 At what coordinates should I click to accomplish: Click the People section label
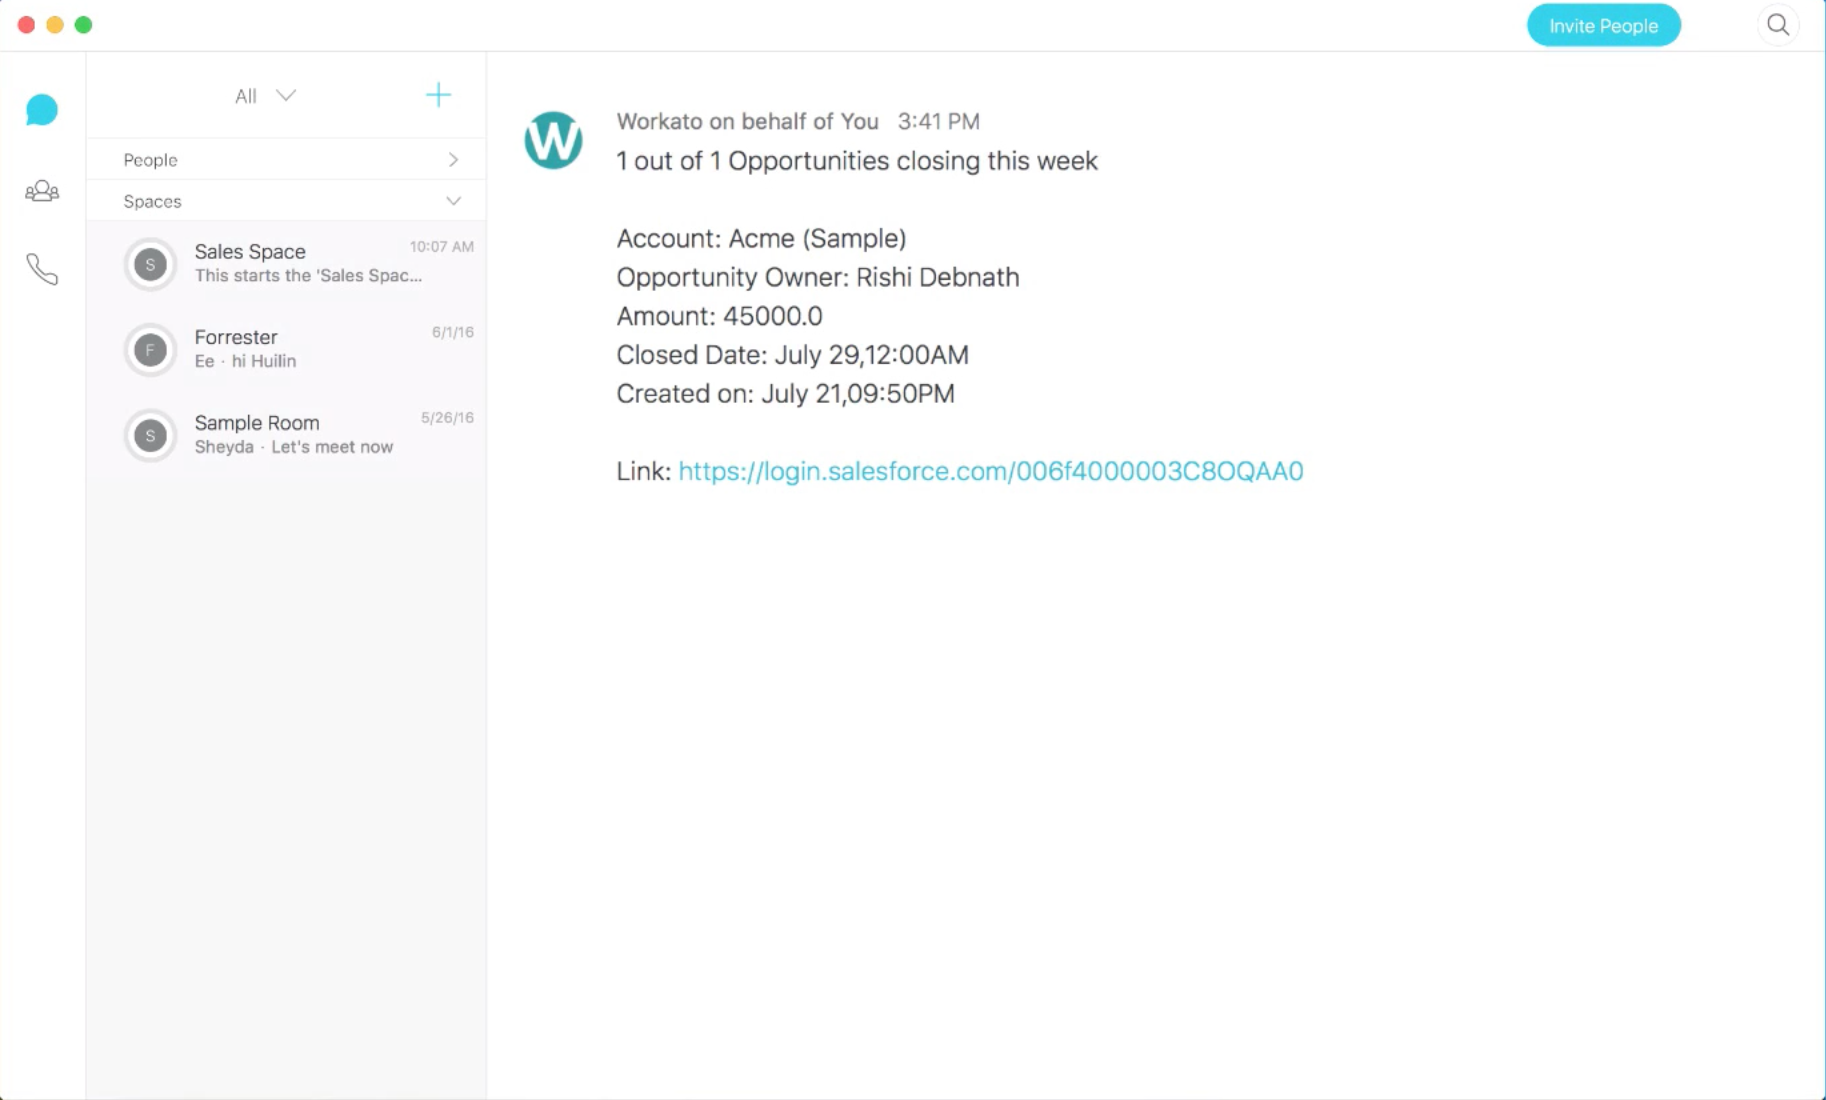150,160
